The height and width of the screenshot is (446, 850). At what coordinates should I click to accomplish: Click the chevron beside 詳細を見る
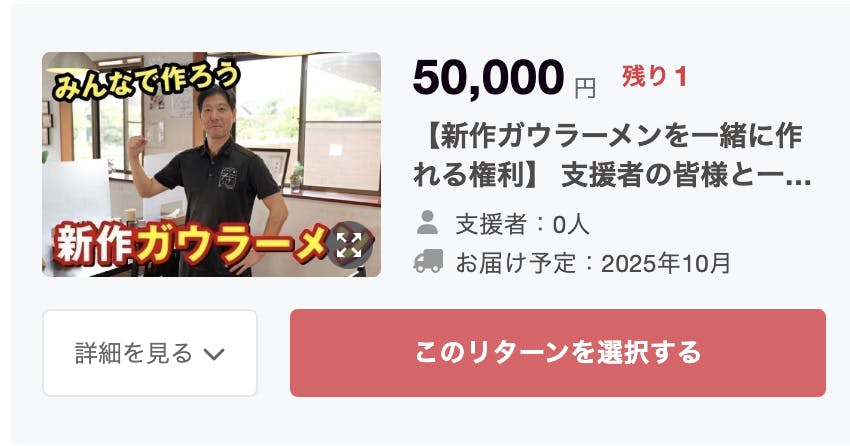[x=215, y=353]
